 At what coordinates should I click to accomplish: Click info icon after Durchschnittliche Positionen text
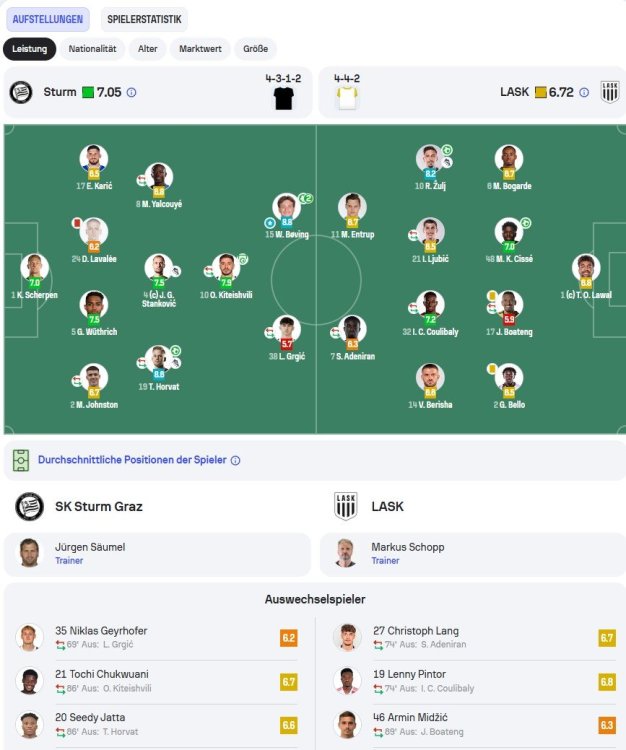[236, 461]
